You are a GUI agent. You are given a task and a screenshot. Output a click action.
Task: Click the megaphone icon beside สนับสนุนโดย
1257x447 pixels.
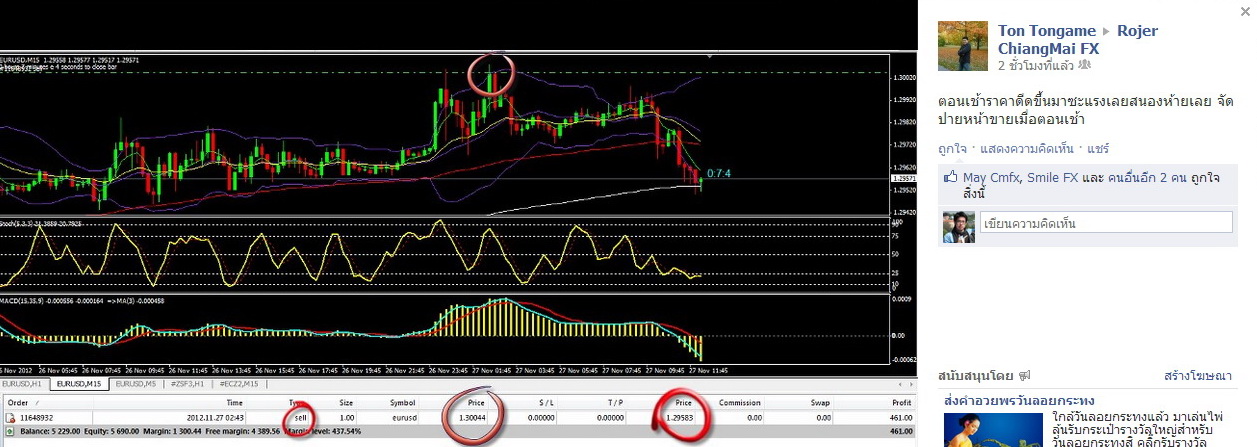pyautogui.click(x=1024, y=376)
